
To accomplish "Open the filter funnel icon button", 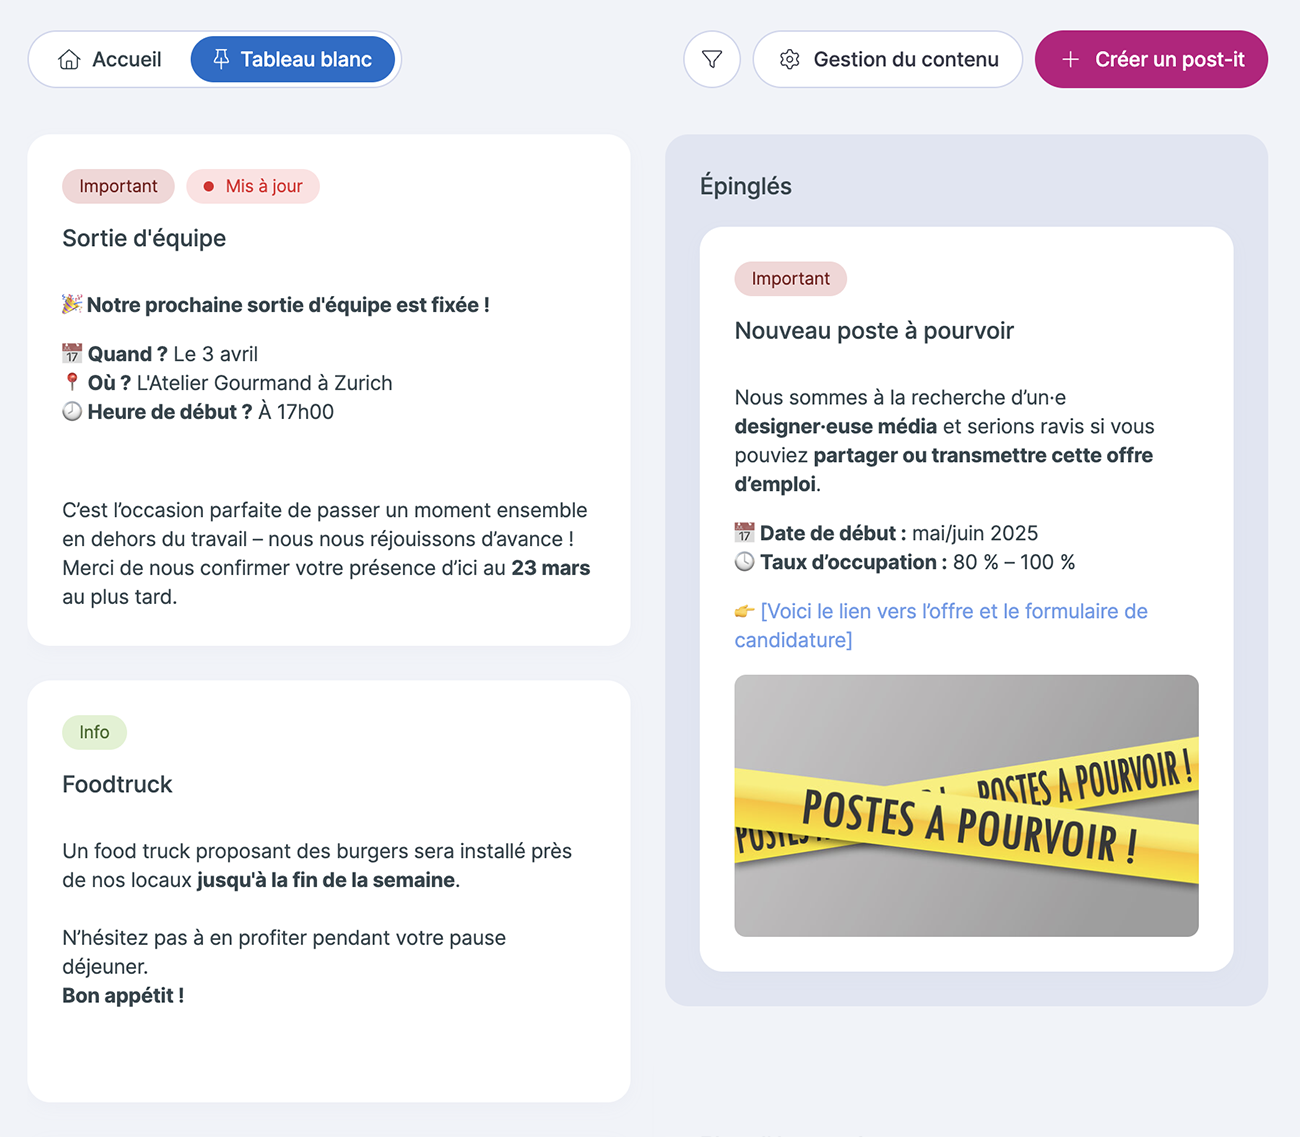I will pyautogui.click(x=712, y=60).
